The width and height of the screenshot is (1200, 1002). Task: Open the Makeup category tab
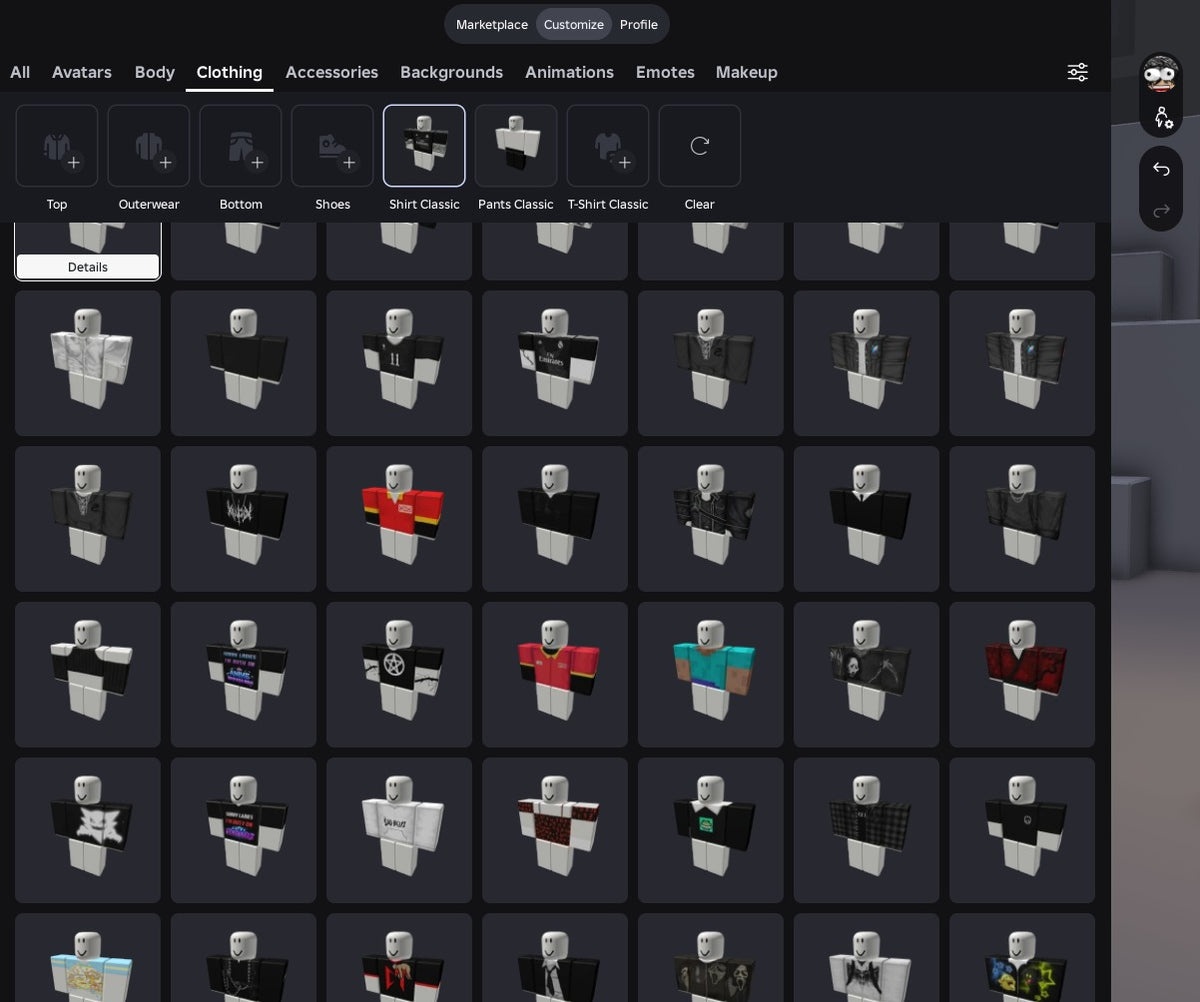pos(747,72)
